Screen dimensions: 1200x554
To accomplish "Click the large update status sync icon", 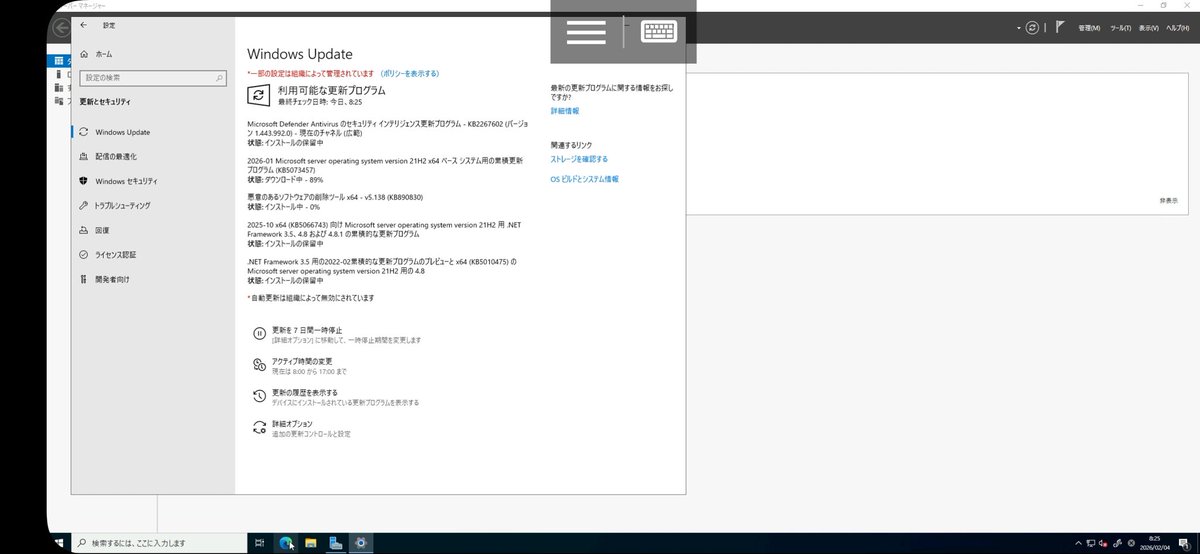I will point(258,95).
